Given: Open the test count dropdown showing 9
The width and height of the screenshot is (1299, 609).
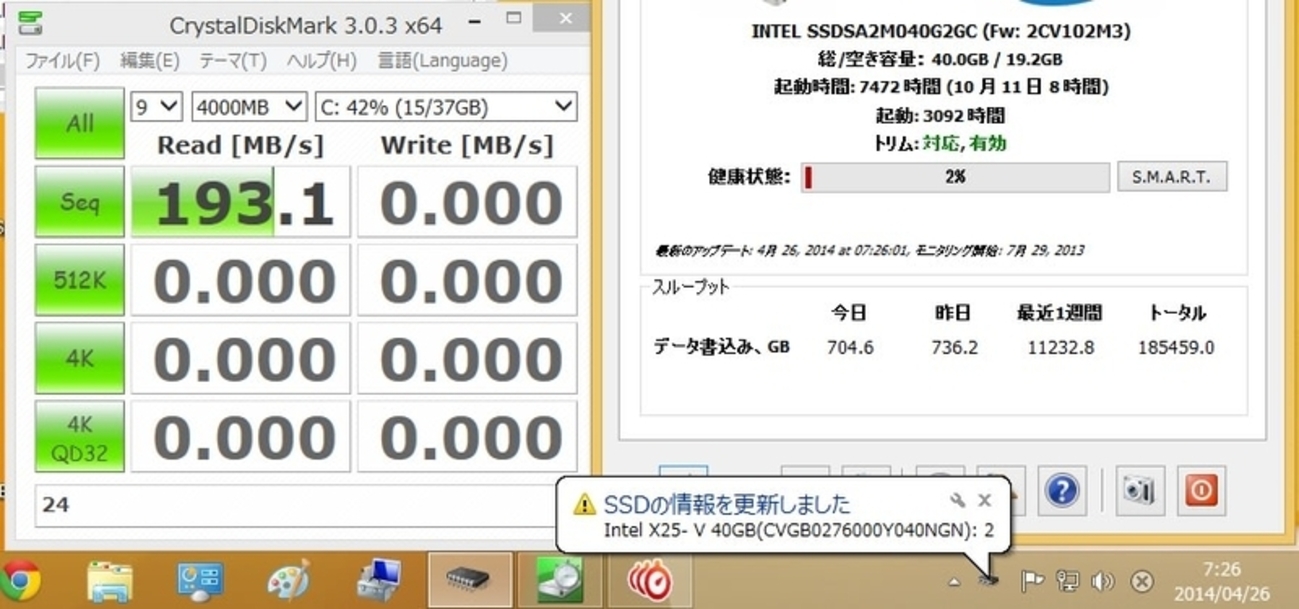Looking at the screenshot, I should pyautogui.click(x=156, y=105).
